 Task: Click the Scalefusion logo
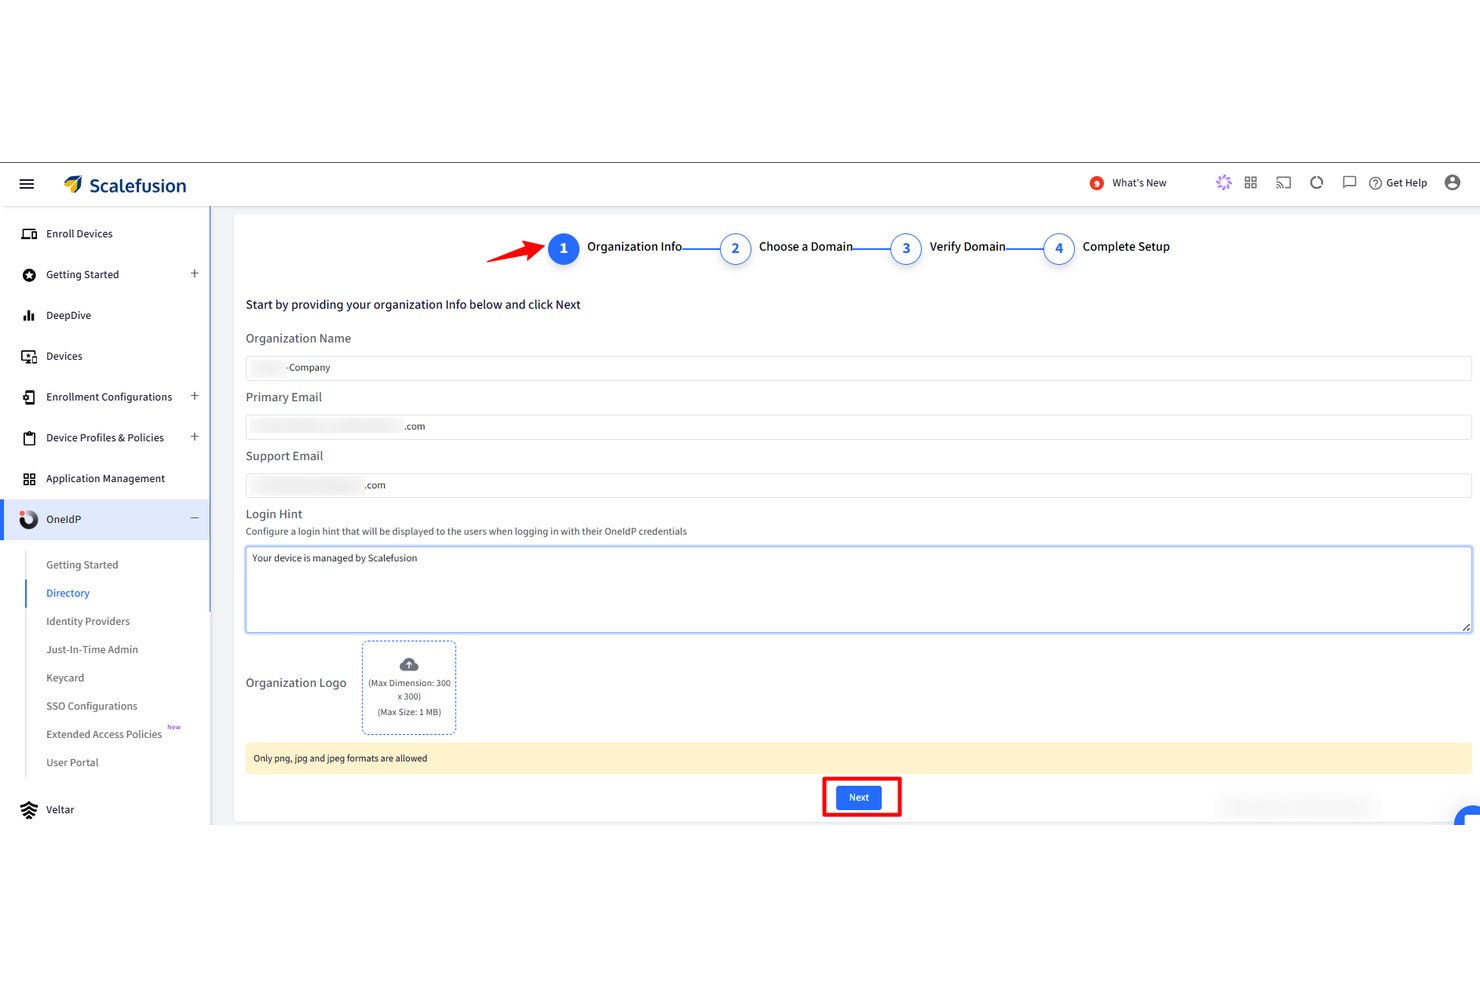point(125,185)
